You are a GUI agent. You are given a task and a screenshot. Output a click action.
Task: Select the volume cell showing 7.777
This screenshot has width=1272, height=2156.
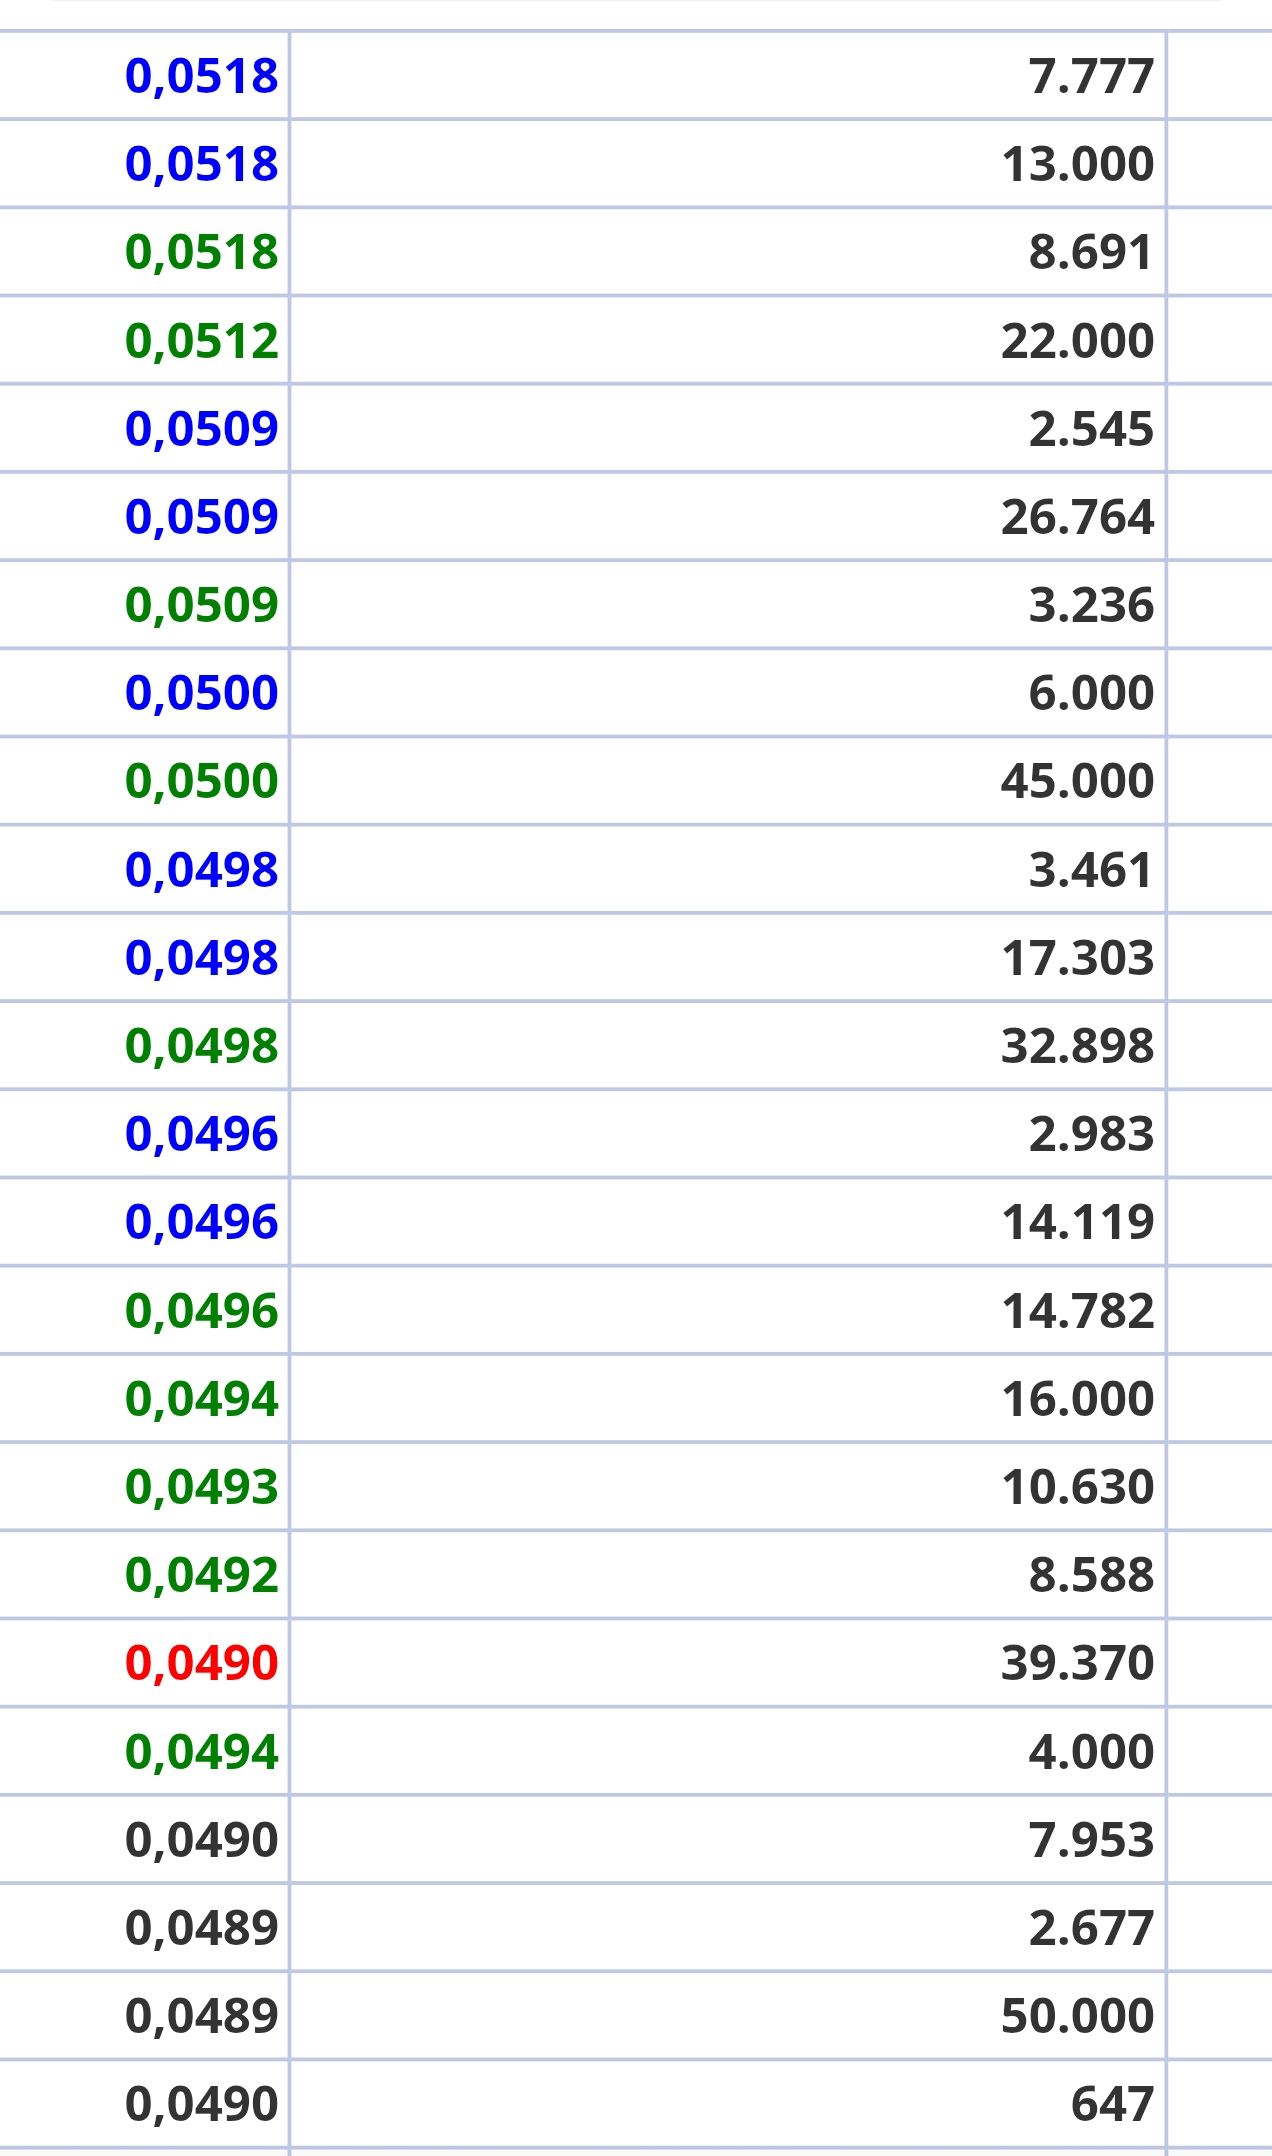point(728,76)
